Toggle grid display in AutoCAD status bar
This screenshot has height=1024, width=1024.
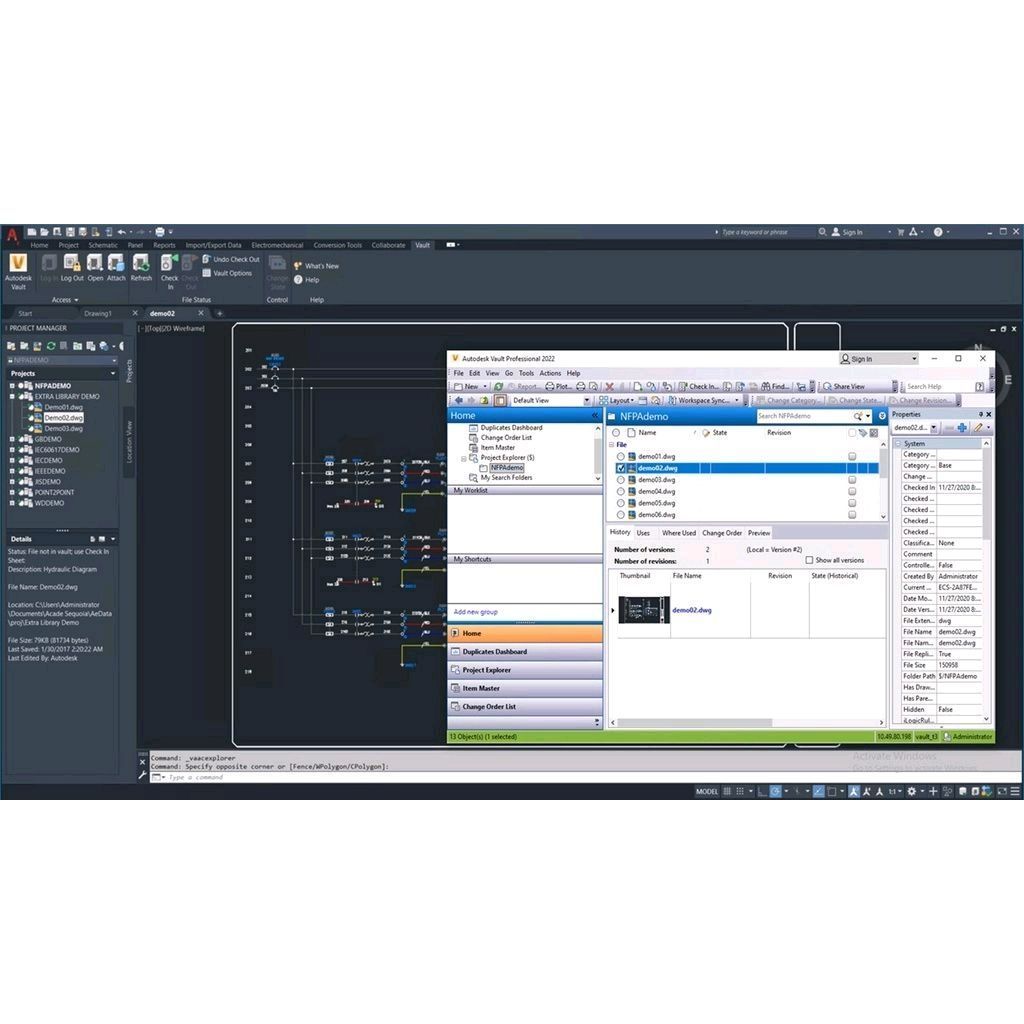pyautogui.click(x=727, y=792)
